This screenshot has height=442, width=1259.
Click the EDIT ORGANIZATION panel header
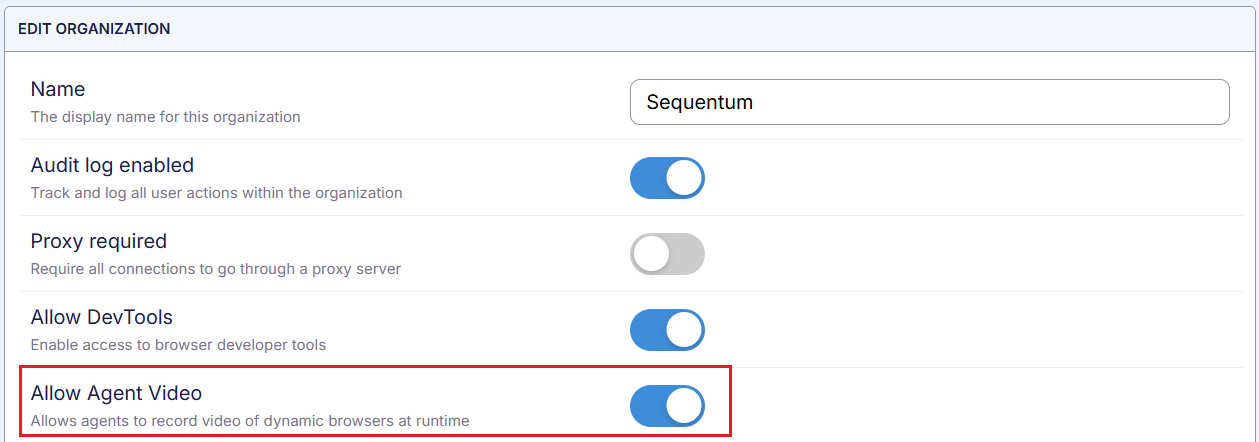pyautogui.click(x=94, y=29)
